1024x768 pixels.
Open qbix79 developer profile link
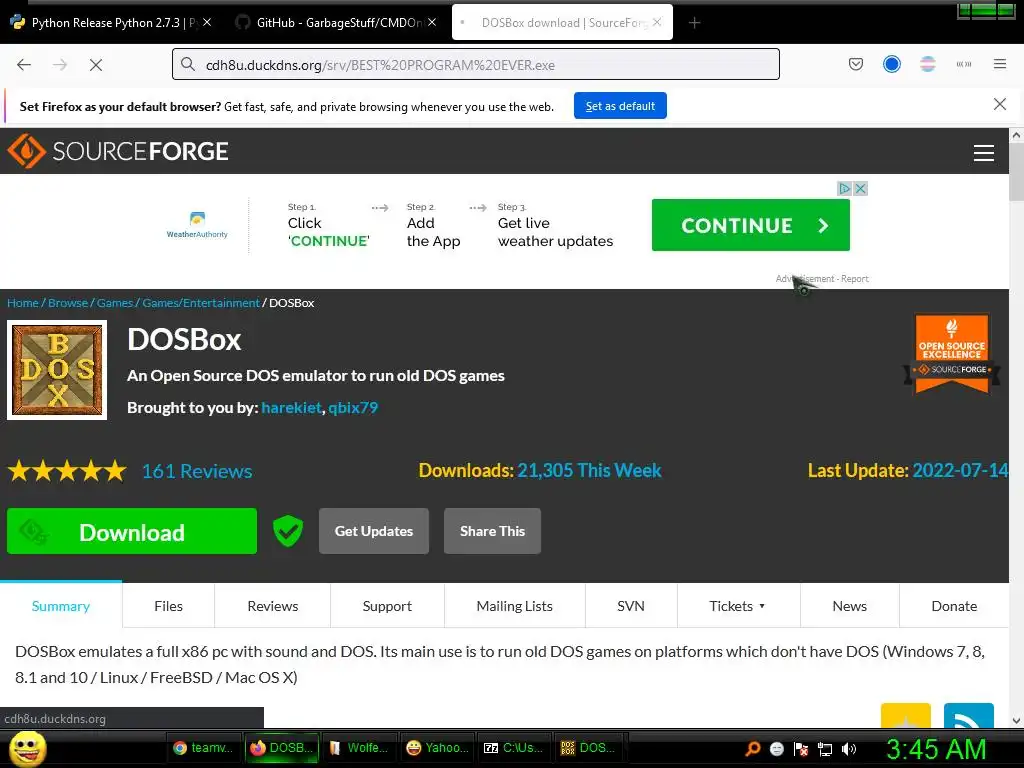point(353,408)
